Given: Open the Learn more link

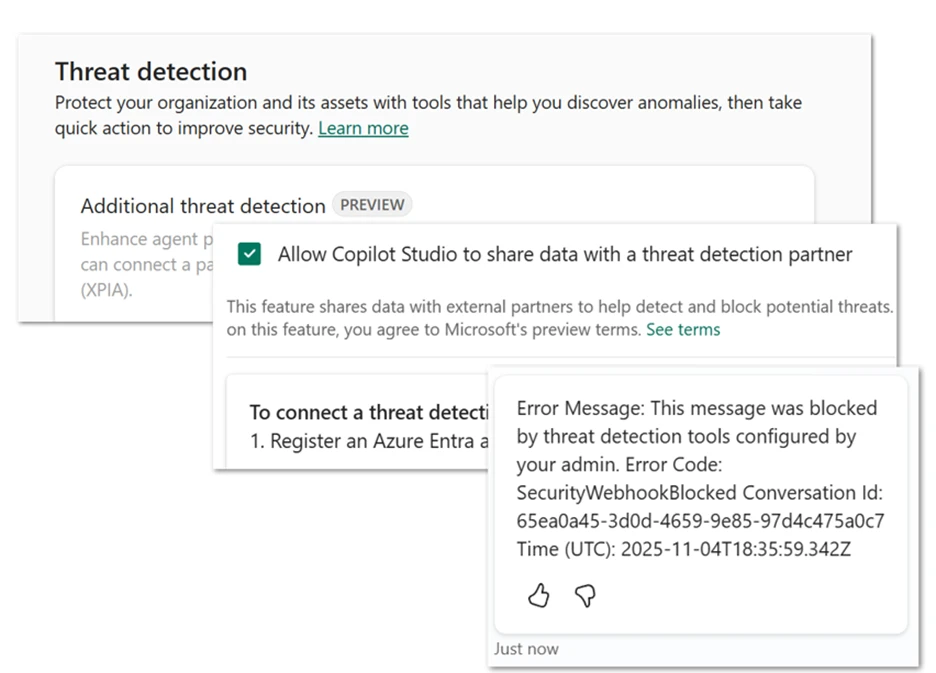Looking at the screenshot, I should [x=363, y=128].
